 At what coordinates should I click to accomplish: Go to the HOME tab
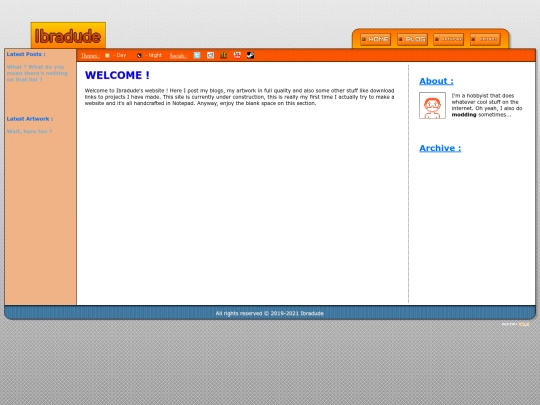375,39
